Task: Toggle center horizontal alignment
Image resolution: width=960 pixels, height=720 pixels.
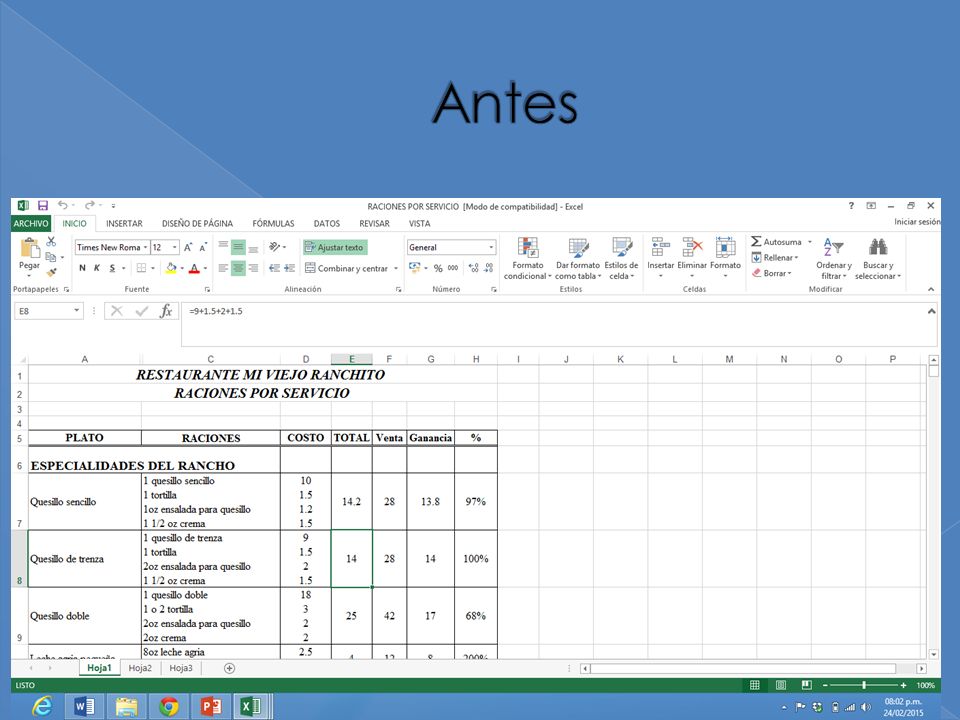Action: click(x=238, y=268)
